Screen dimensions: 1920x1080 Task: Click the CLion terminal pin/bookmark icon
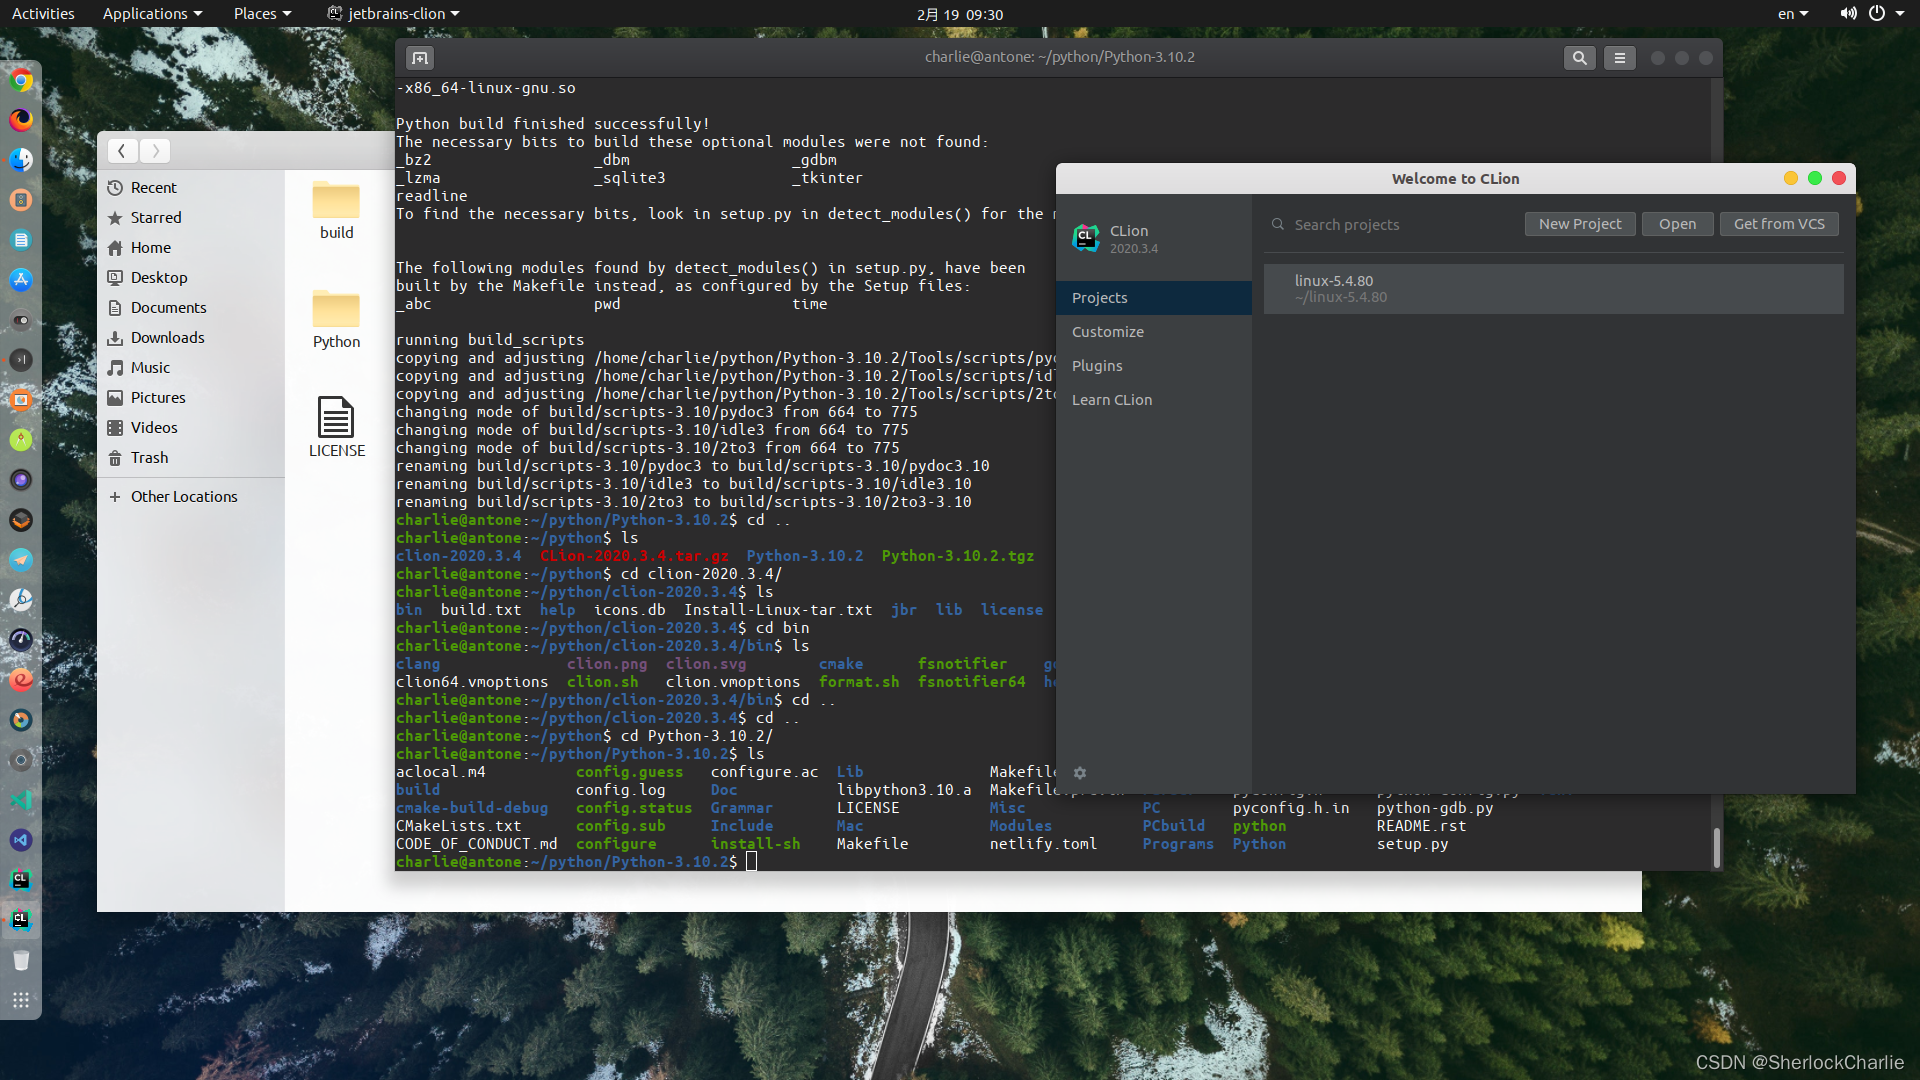(419, 57)
